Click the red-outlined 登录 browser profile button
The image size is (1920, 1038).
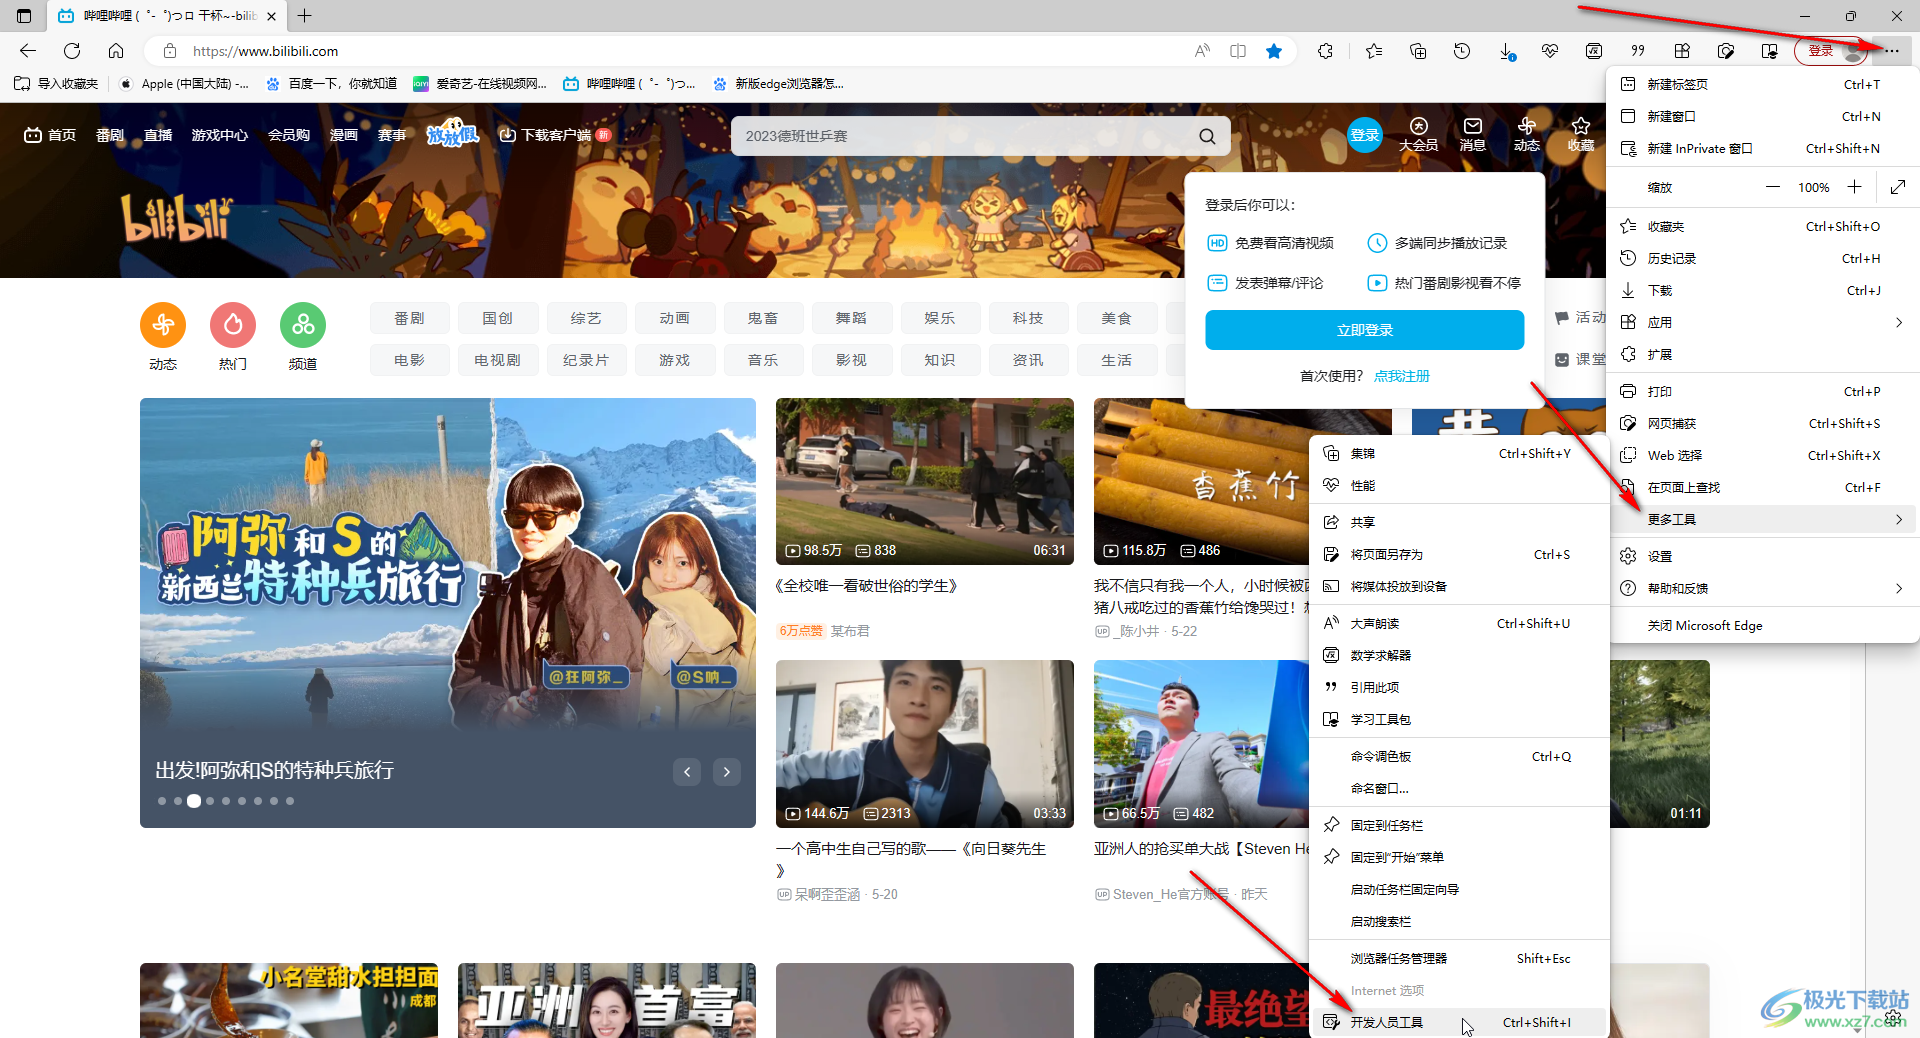pyautogui.click(x=1831, y=51)
